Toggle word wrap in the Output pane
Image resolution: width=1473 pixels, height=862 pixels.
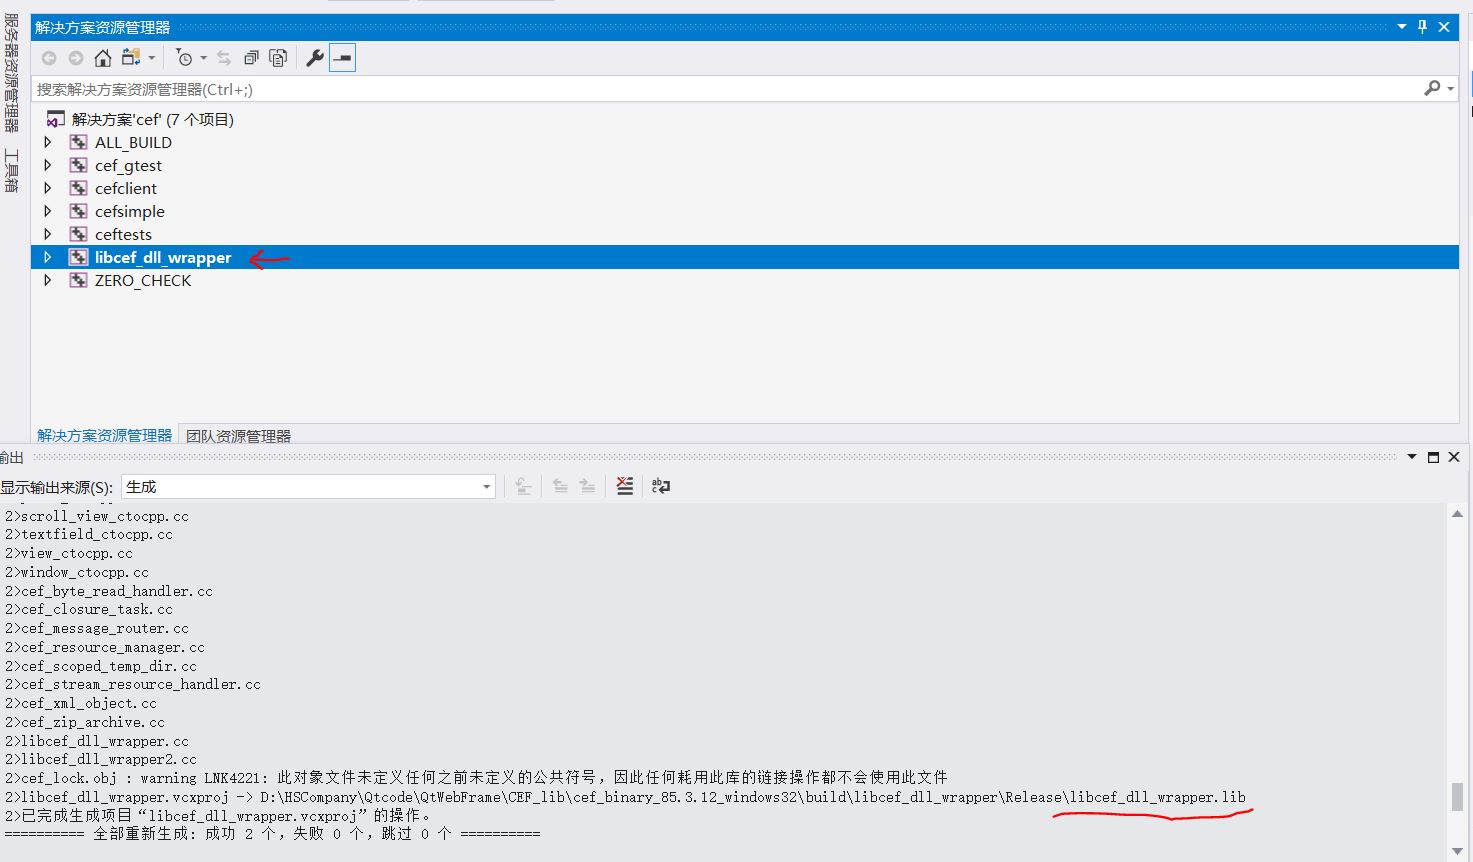[x=660, y=486]
